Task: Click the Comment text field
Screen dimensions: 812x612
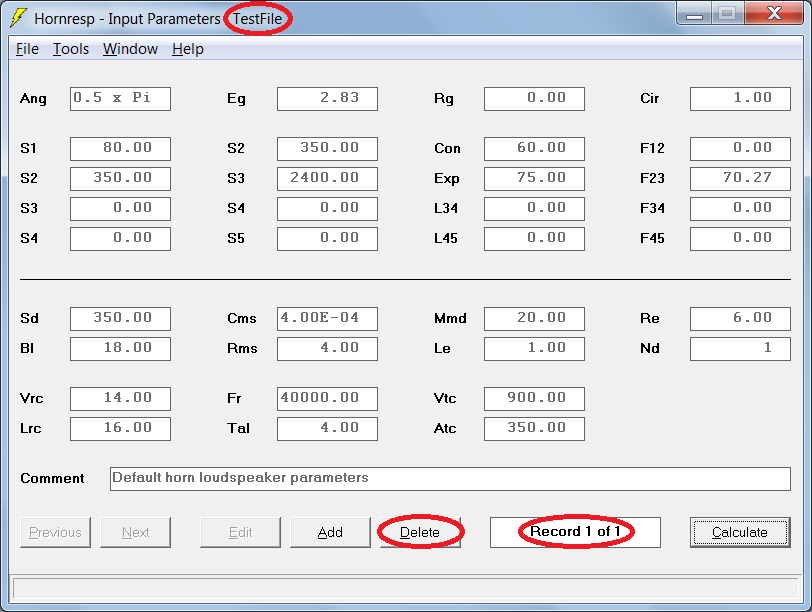Action: (450, 479)
